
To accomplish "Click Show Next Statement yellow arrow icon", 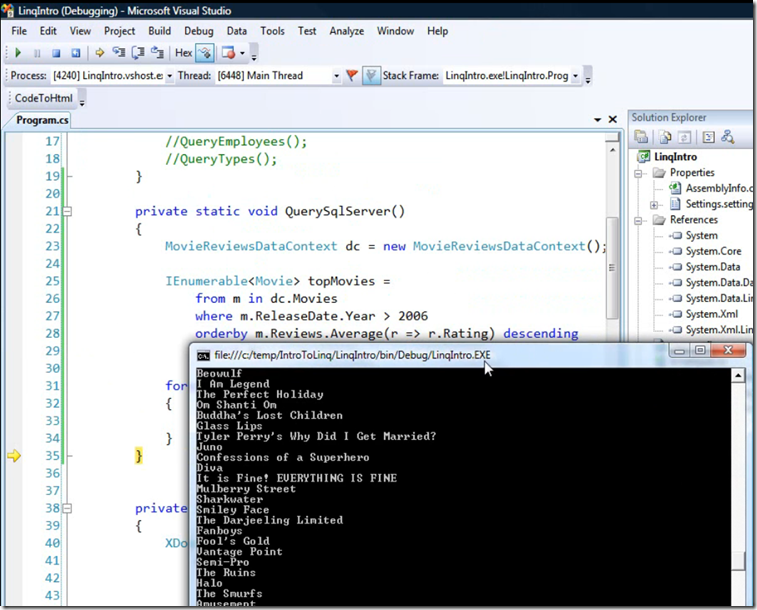I will (x=100, y=53).
